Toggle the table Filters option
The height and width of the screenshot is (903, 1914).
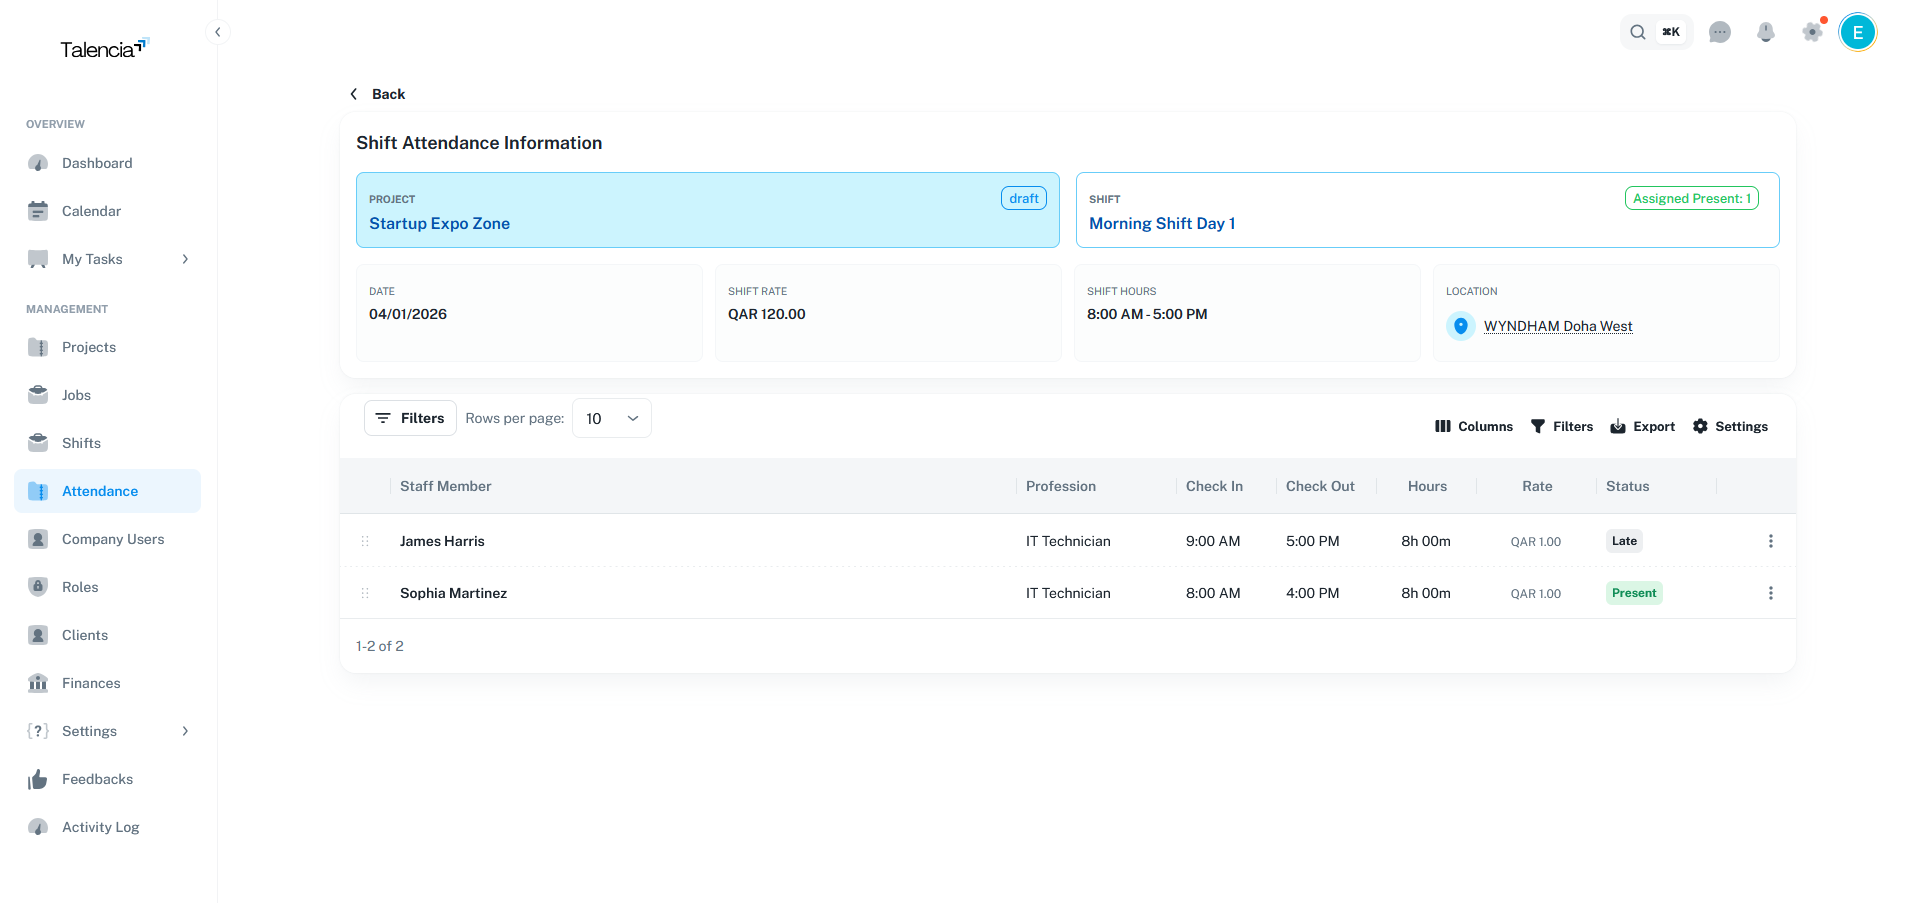(1562, 426)
